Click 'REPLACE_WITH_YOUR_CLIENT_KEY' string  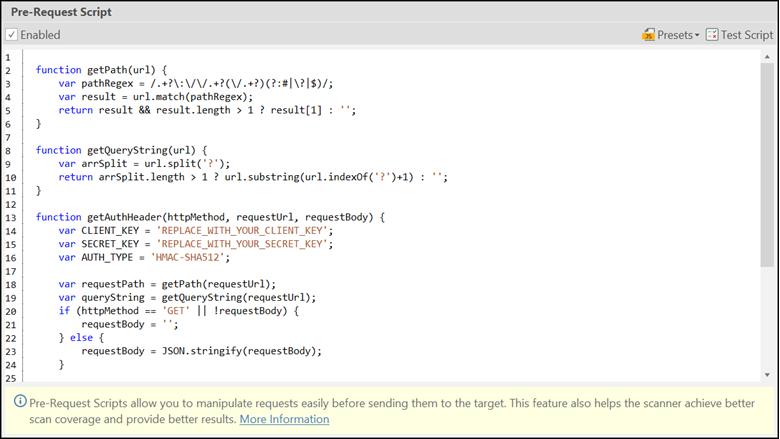click(x=242, y=231)
